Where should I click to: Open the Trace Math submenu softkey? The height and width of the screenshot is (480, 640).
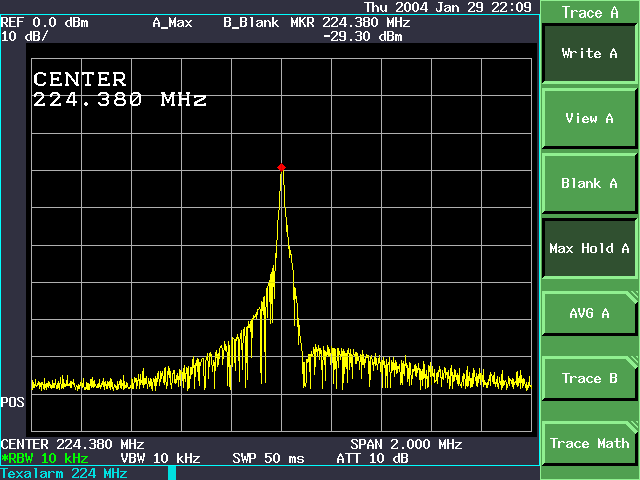[x=589, y=443]
